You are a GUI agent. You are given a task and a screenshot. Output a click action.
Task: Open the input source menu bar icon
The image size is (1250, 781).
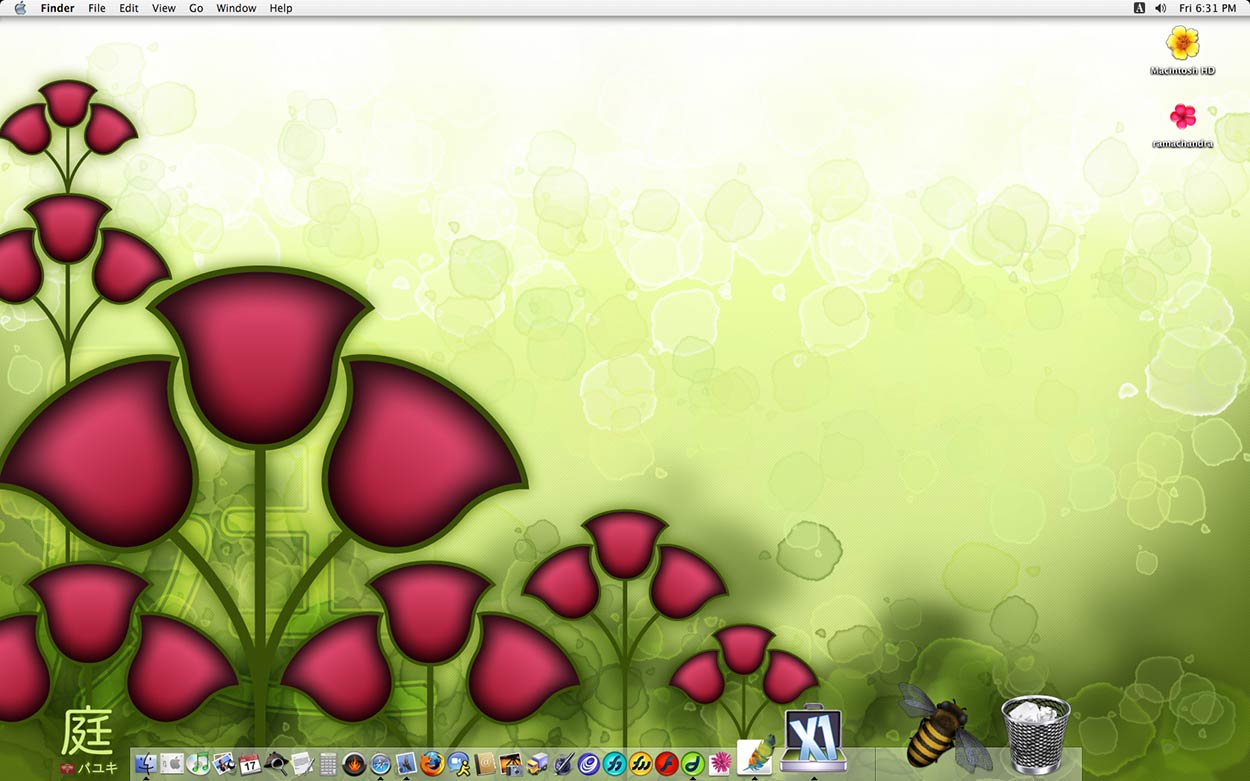click(x=1139, y=8)
